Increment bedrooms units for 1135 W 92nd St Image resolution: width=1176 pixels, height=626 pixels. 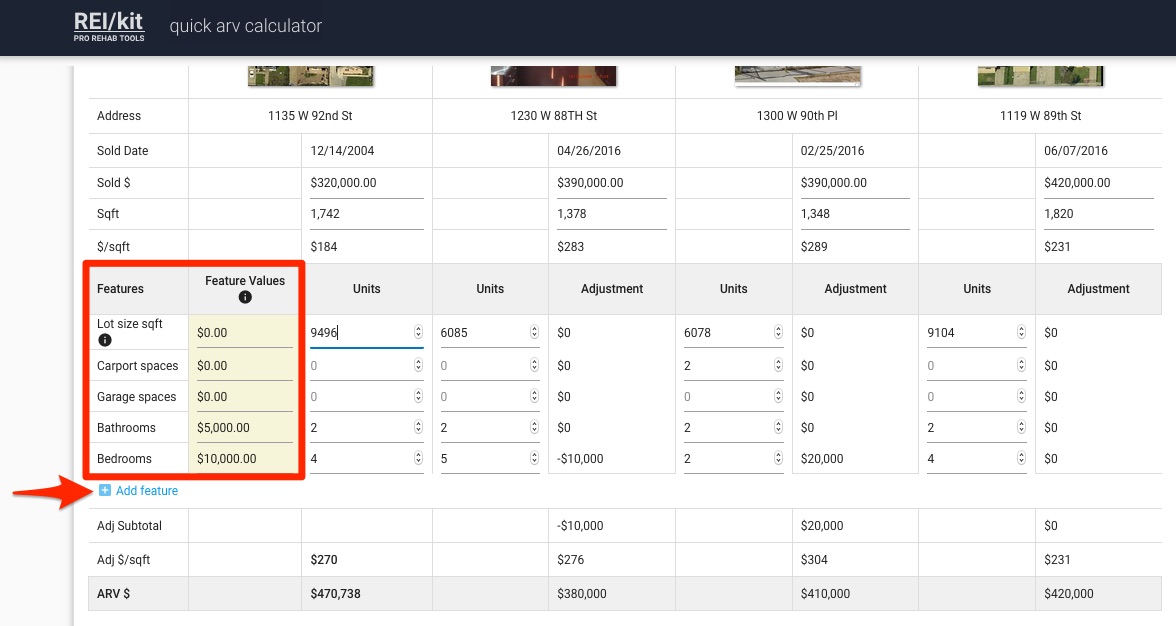tap(417, 454)
